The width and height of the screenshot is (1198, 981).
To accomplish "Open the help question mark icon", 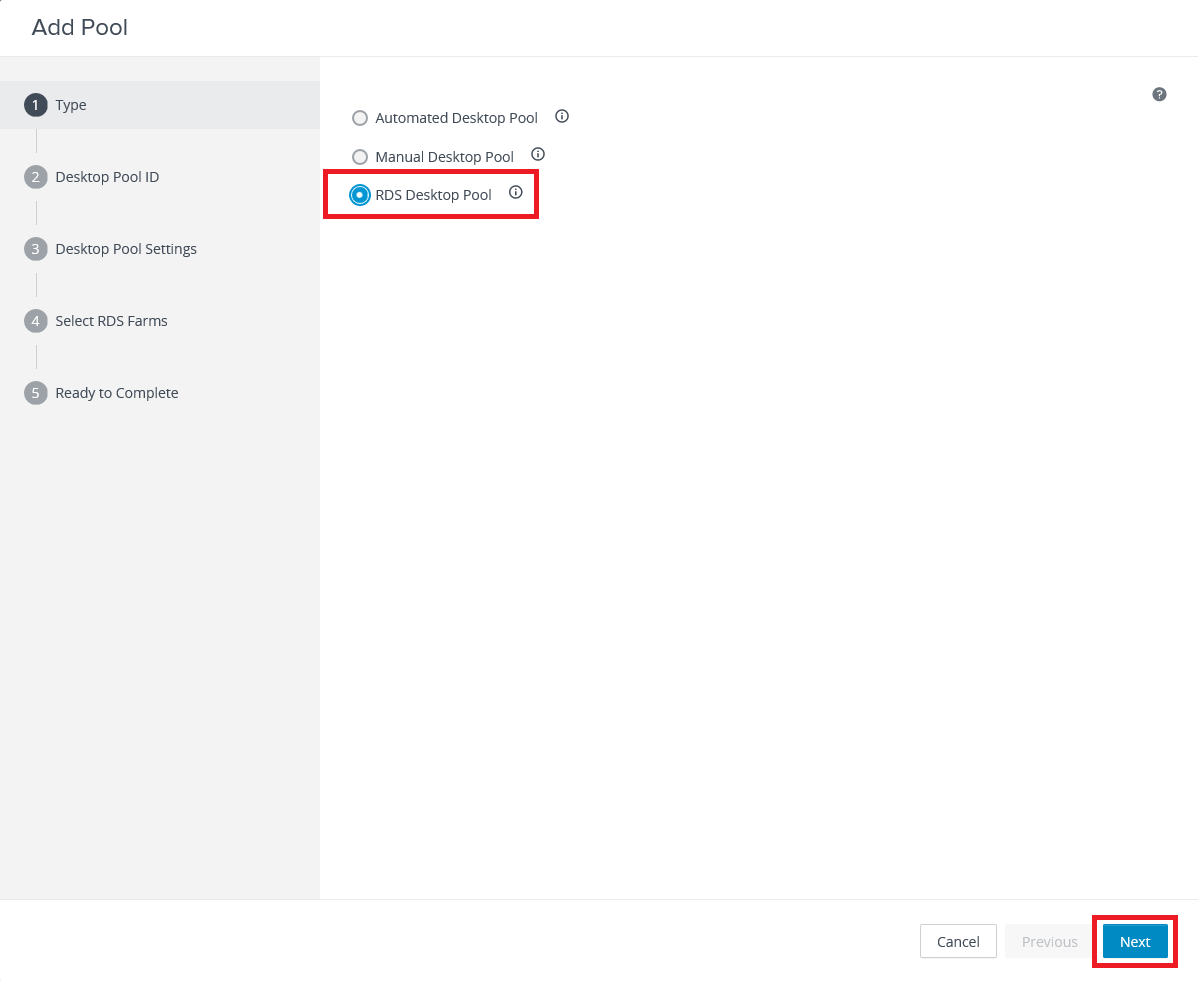I will (x=1159, y=94).
